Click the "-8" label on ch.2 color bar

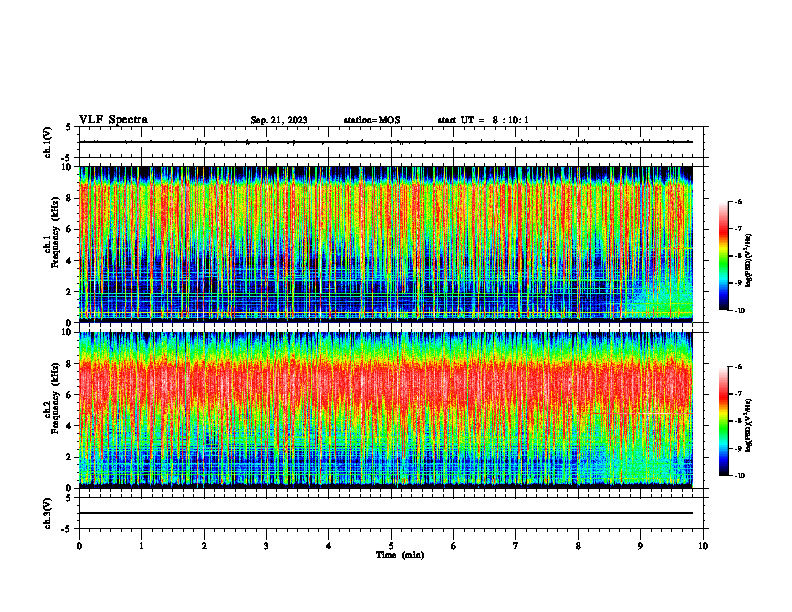(738, 421)
